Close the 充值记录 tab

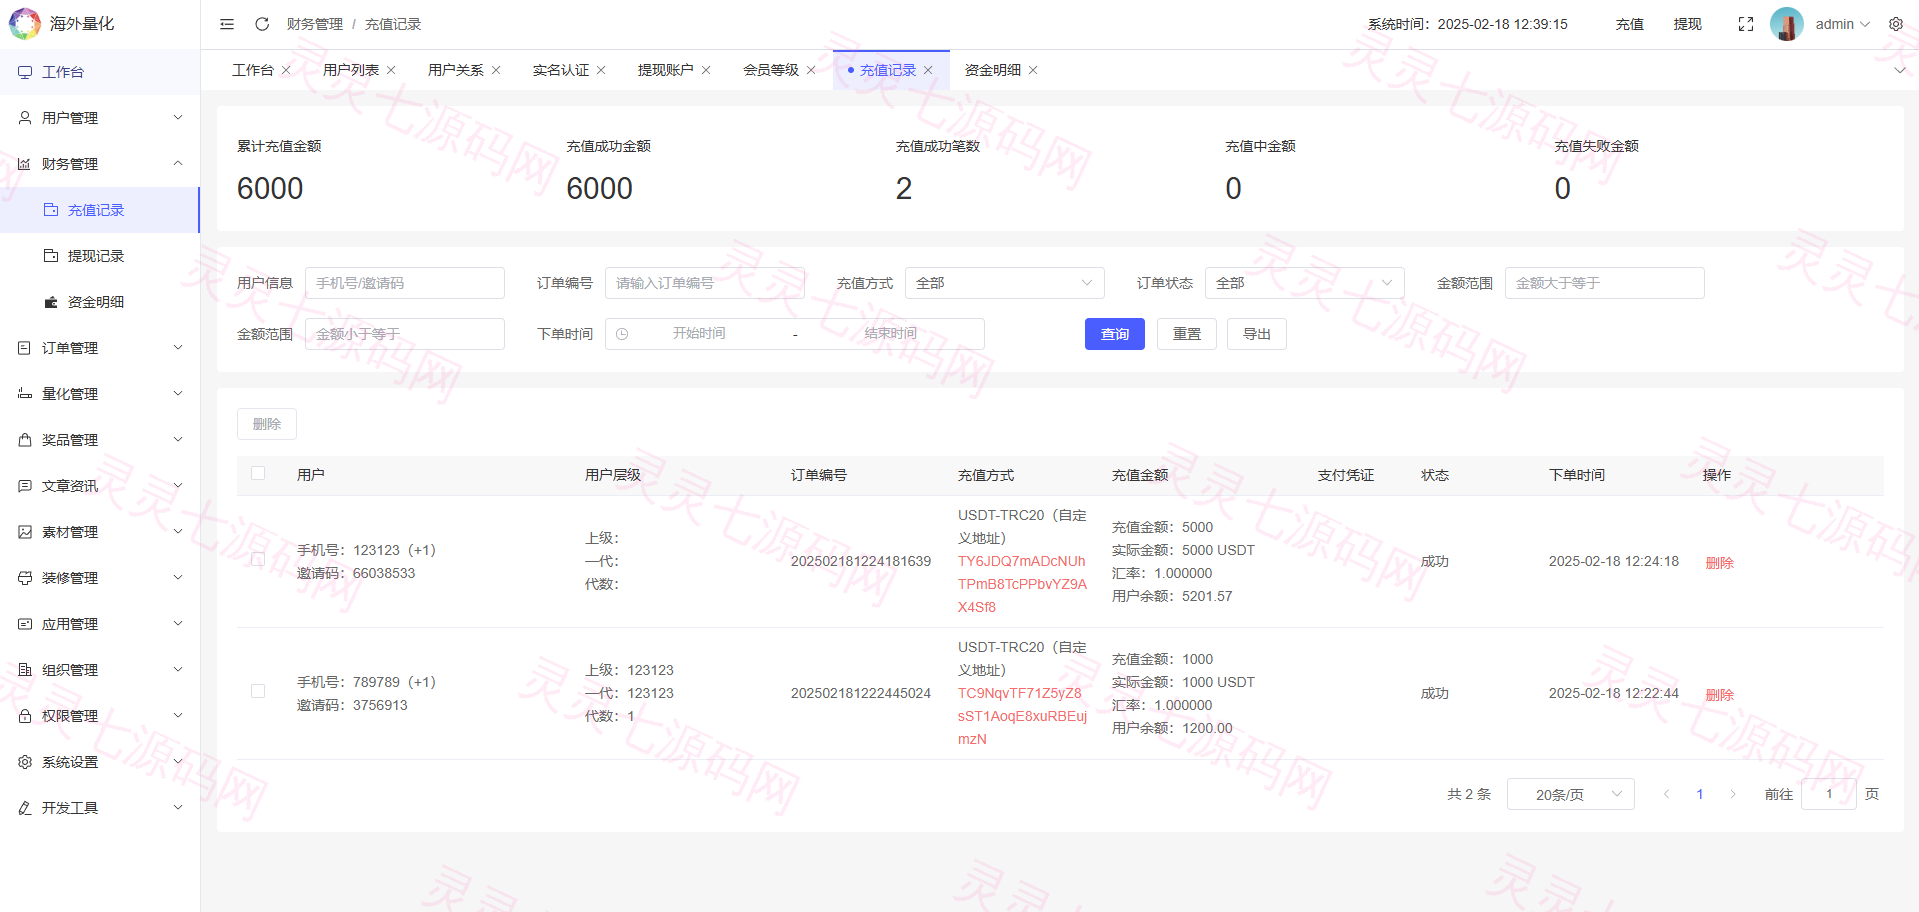928,70
